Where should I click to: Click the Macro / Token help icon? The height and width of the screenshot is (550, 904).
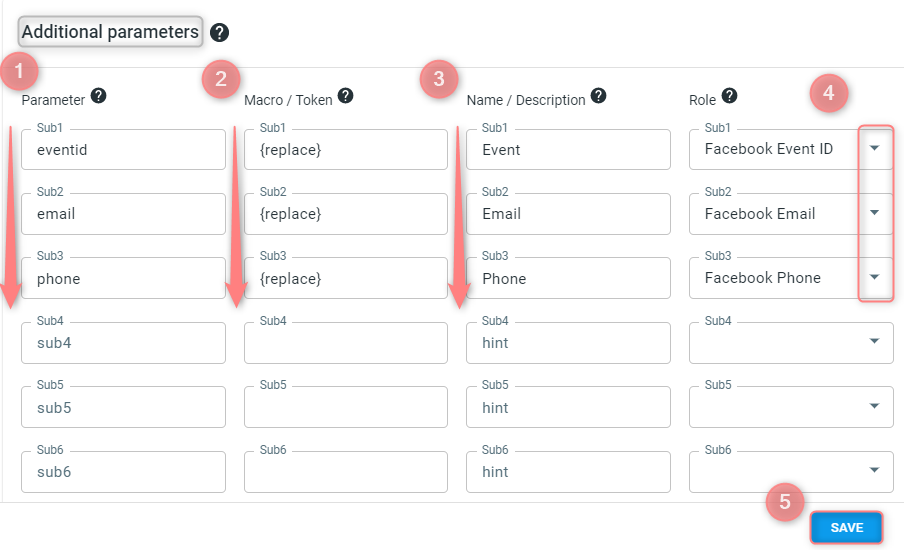click(345, 96)
